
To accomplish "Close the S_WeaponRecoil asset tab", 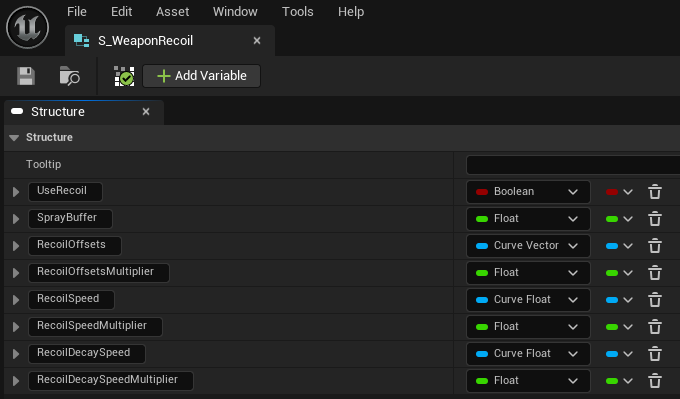I will 257,40.
